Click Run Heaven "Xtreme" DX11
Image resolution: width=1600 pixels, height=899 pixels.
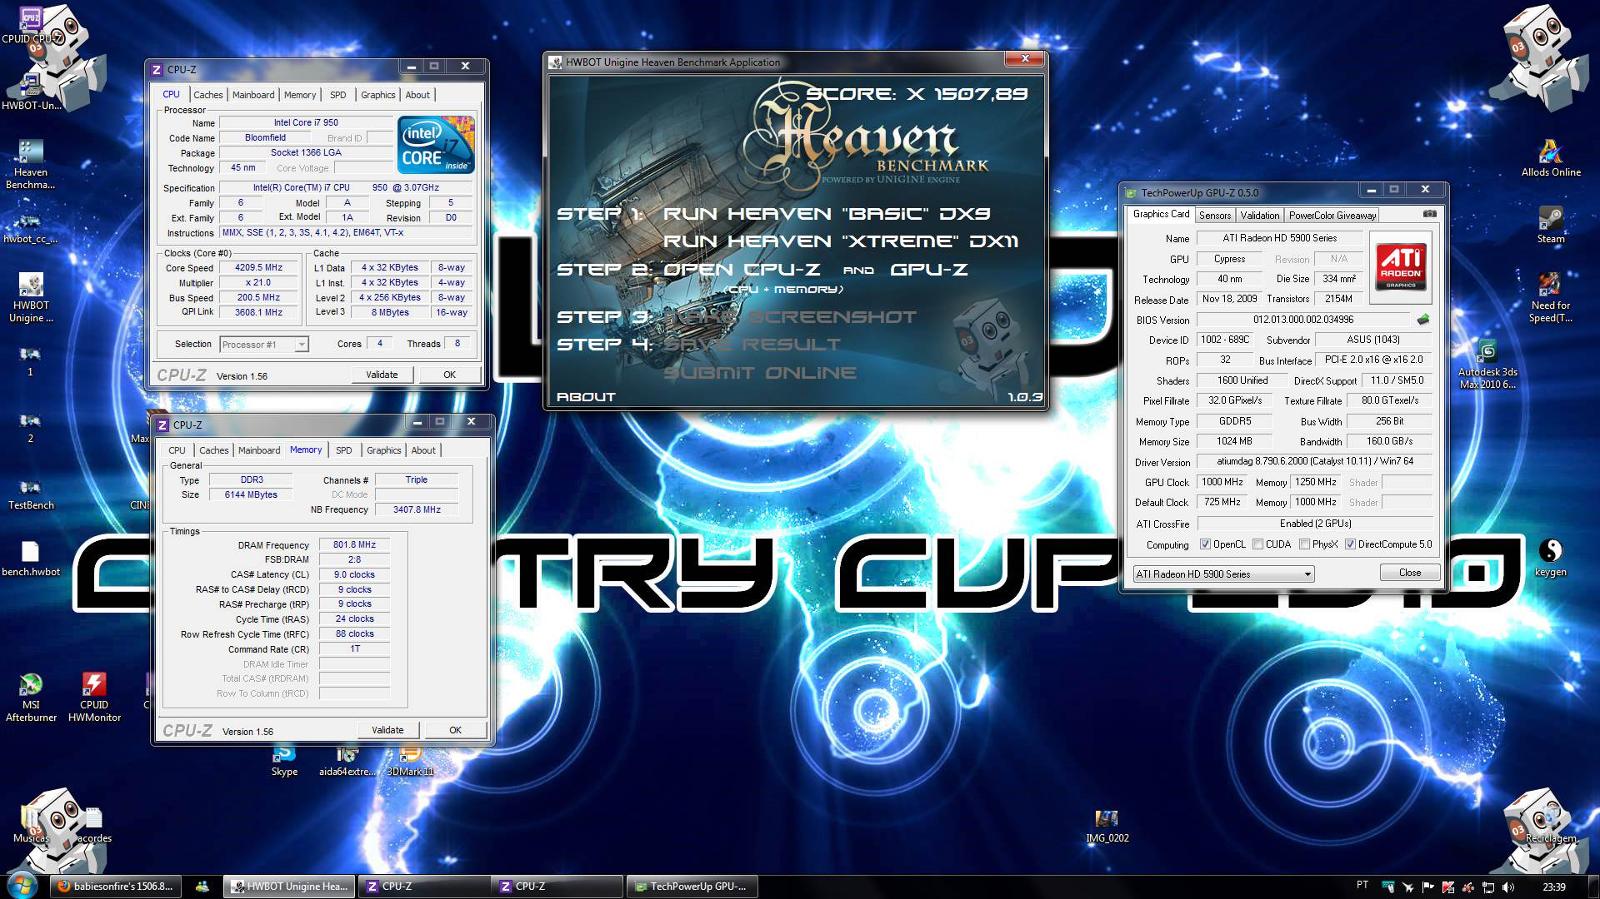tap(841, 241)
